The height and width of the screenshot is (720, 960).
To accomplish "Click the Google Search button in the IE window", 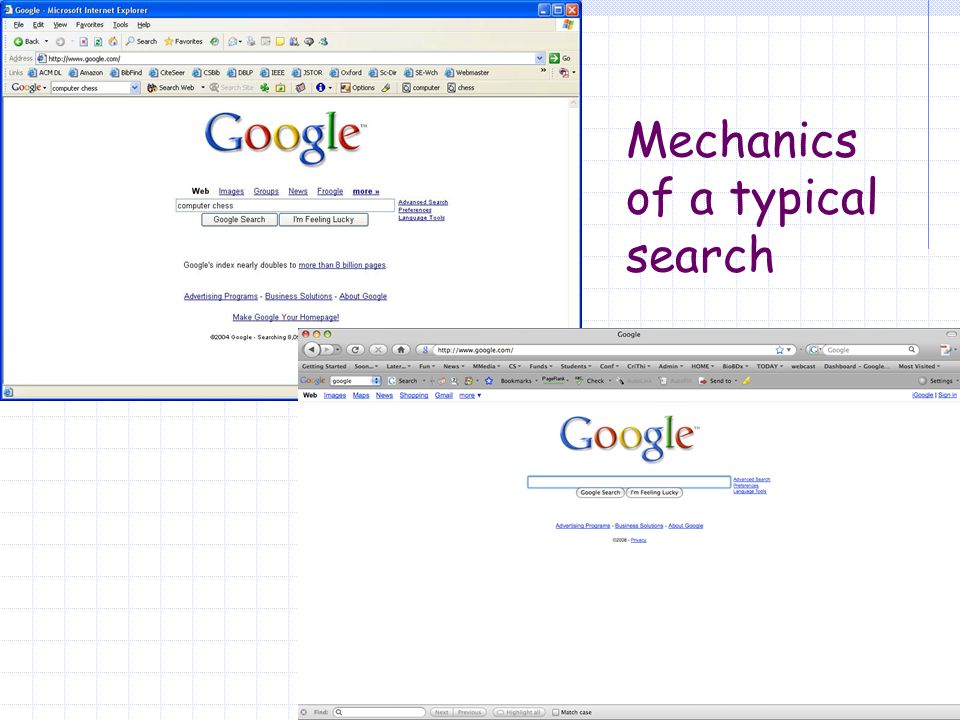I will point(239,219).
